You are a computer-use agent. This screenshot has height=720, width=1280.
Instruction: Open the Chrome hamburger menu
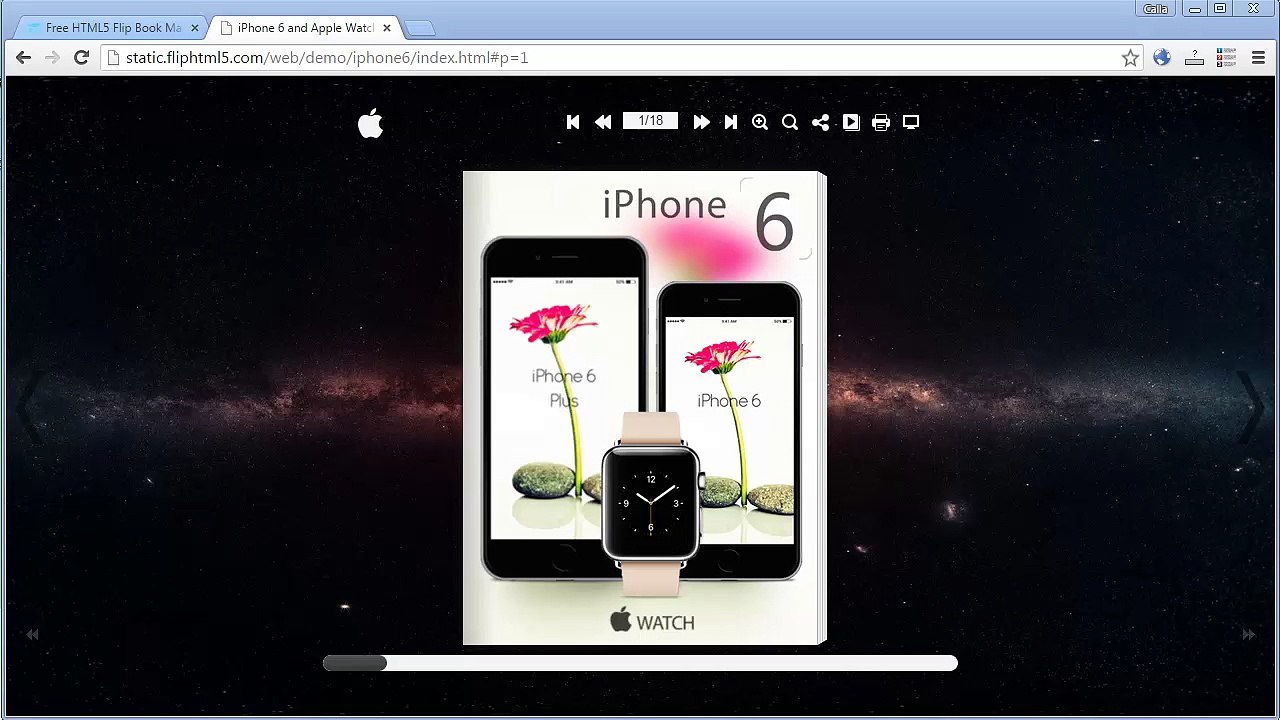click(x=1258, y=58)
